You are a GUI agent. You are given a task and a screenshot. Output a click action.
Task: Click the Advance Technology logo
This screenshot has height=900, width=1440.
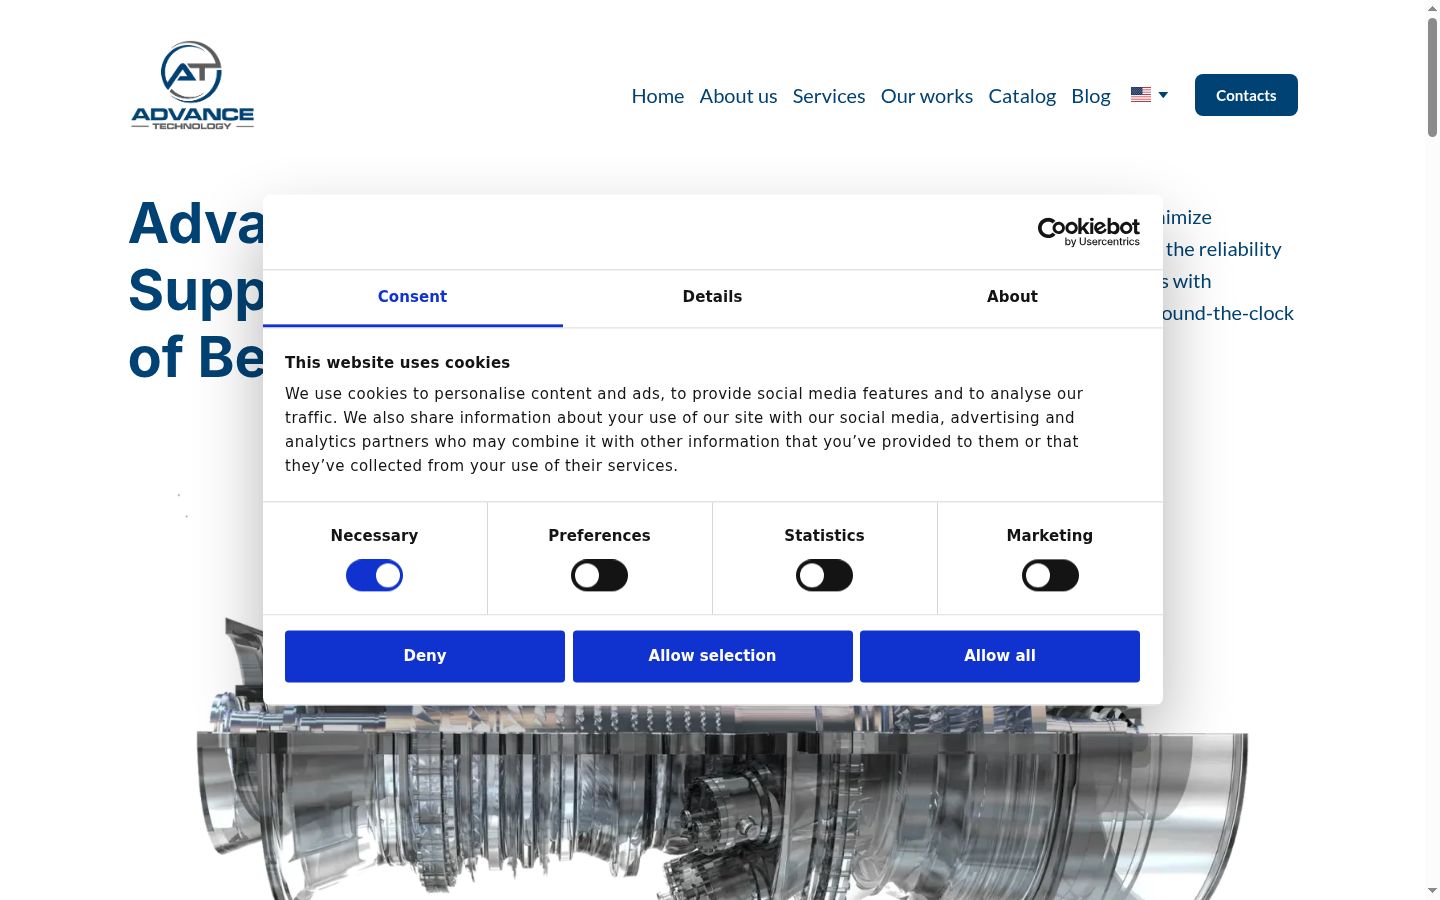tap(192, 86)
